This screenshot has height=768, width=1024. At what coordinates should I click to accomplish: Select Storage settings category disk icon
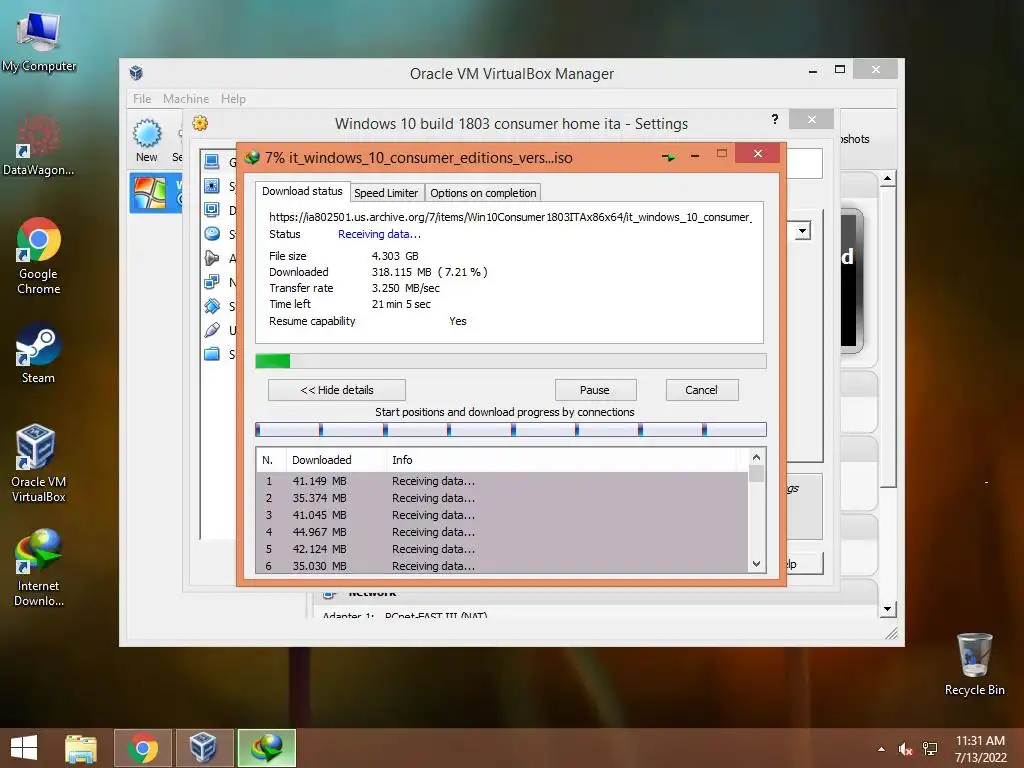[212, 234]
